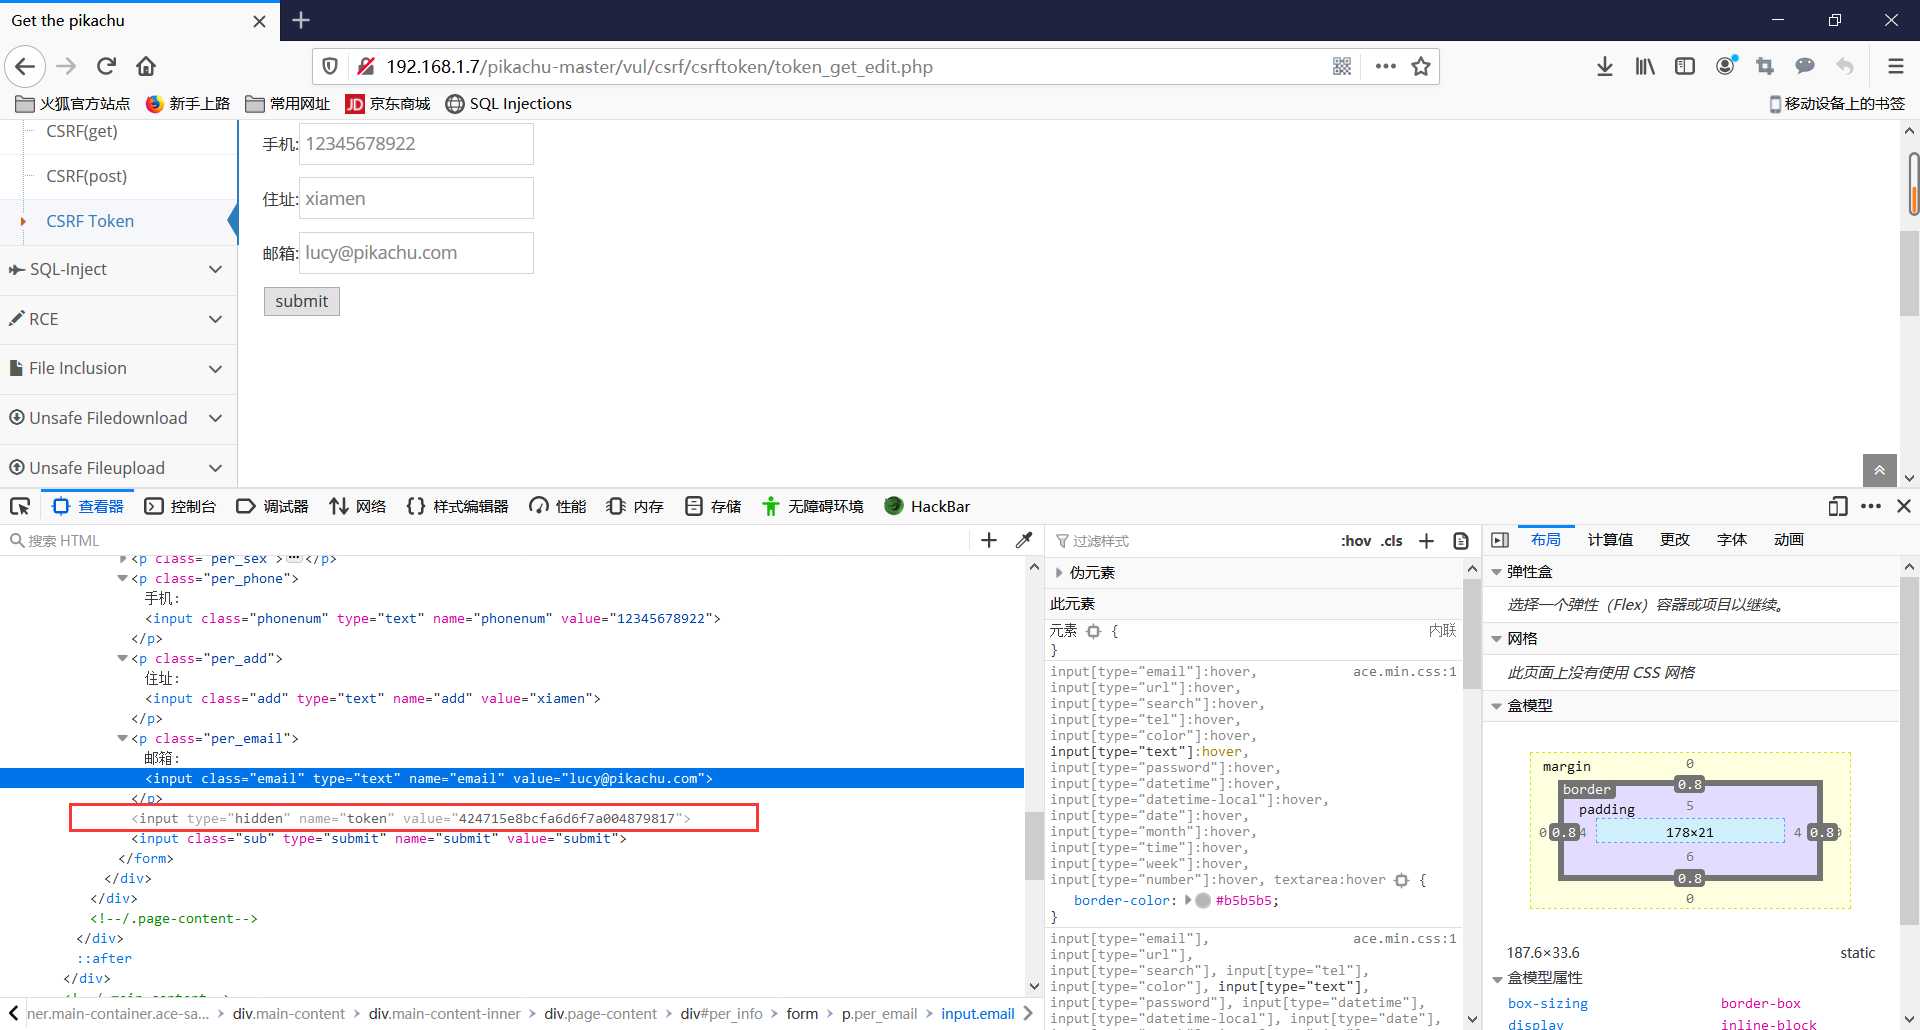The width and height of the screenshot is (1920, 1030).
Task: Open the 存储 storage tab
Action: [713, 507]
